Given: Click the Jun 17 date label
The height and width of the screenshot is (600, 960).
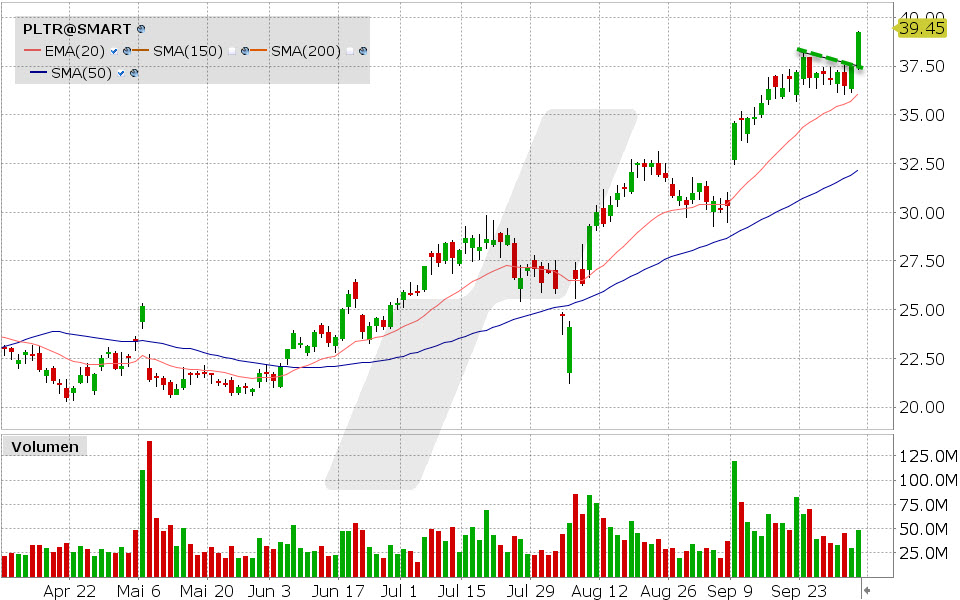Looking at the screenshot, I should [337, 591].
